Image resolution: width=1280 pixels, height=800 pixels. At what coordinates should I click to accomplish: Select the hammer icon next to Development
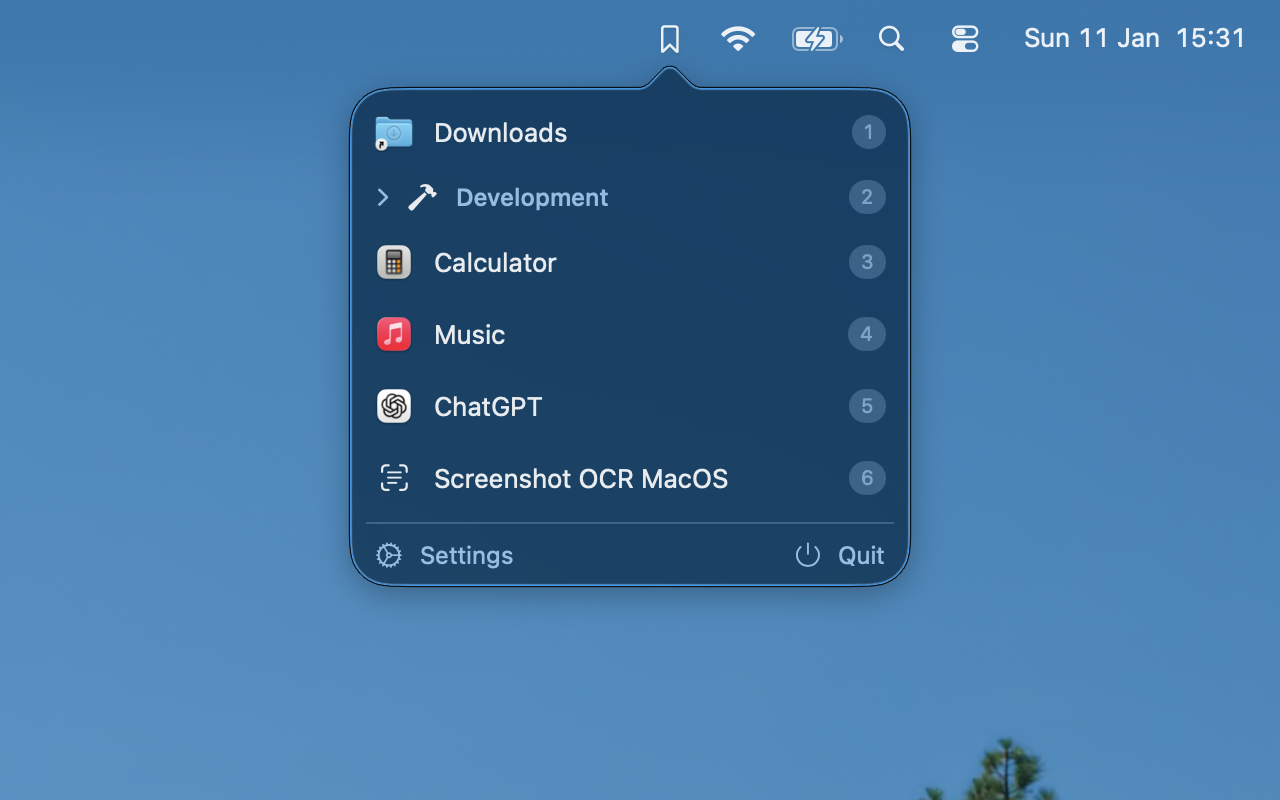(x=420, y=197)
